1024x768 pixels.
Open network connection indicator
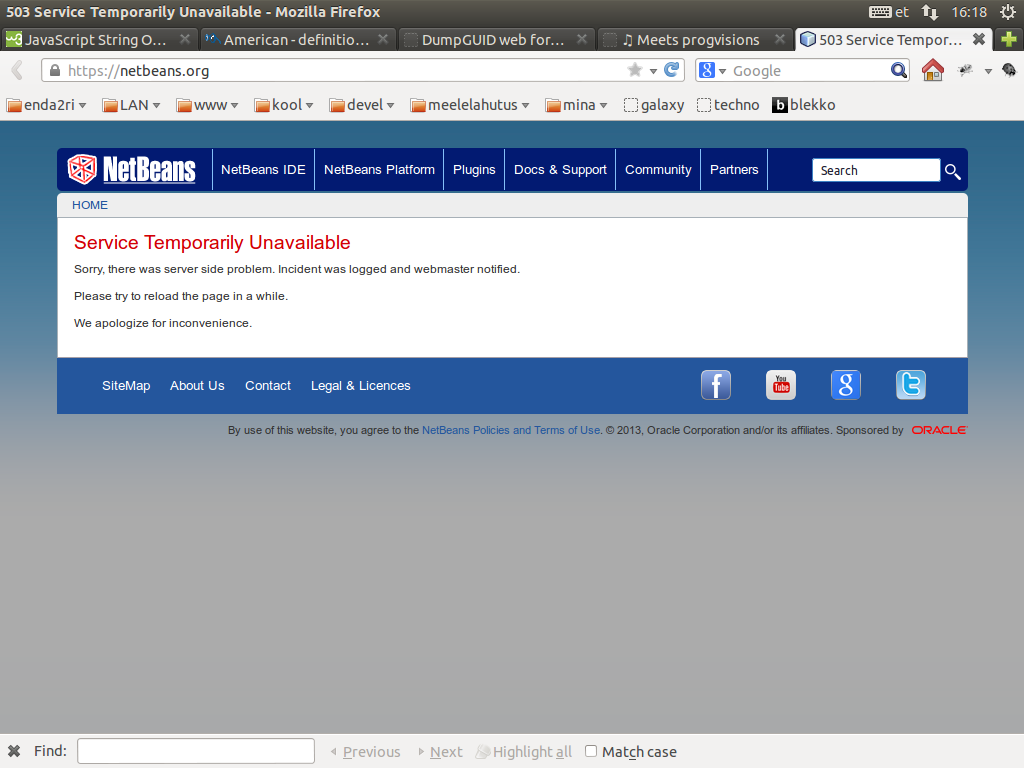[x=929, y=12]
